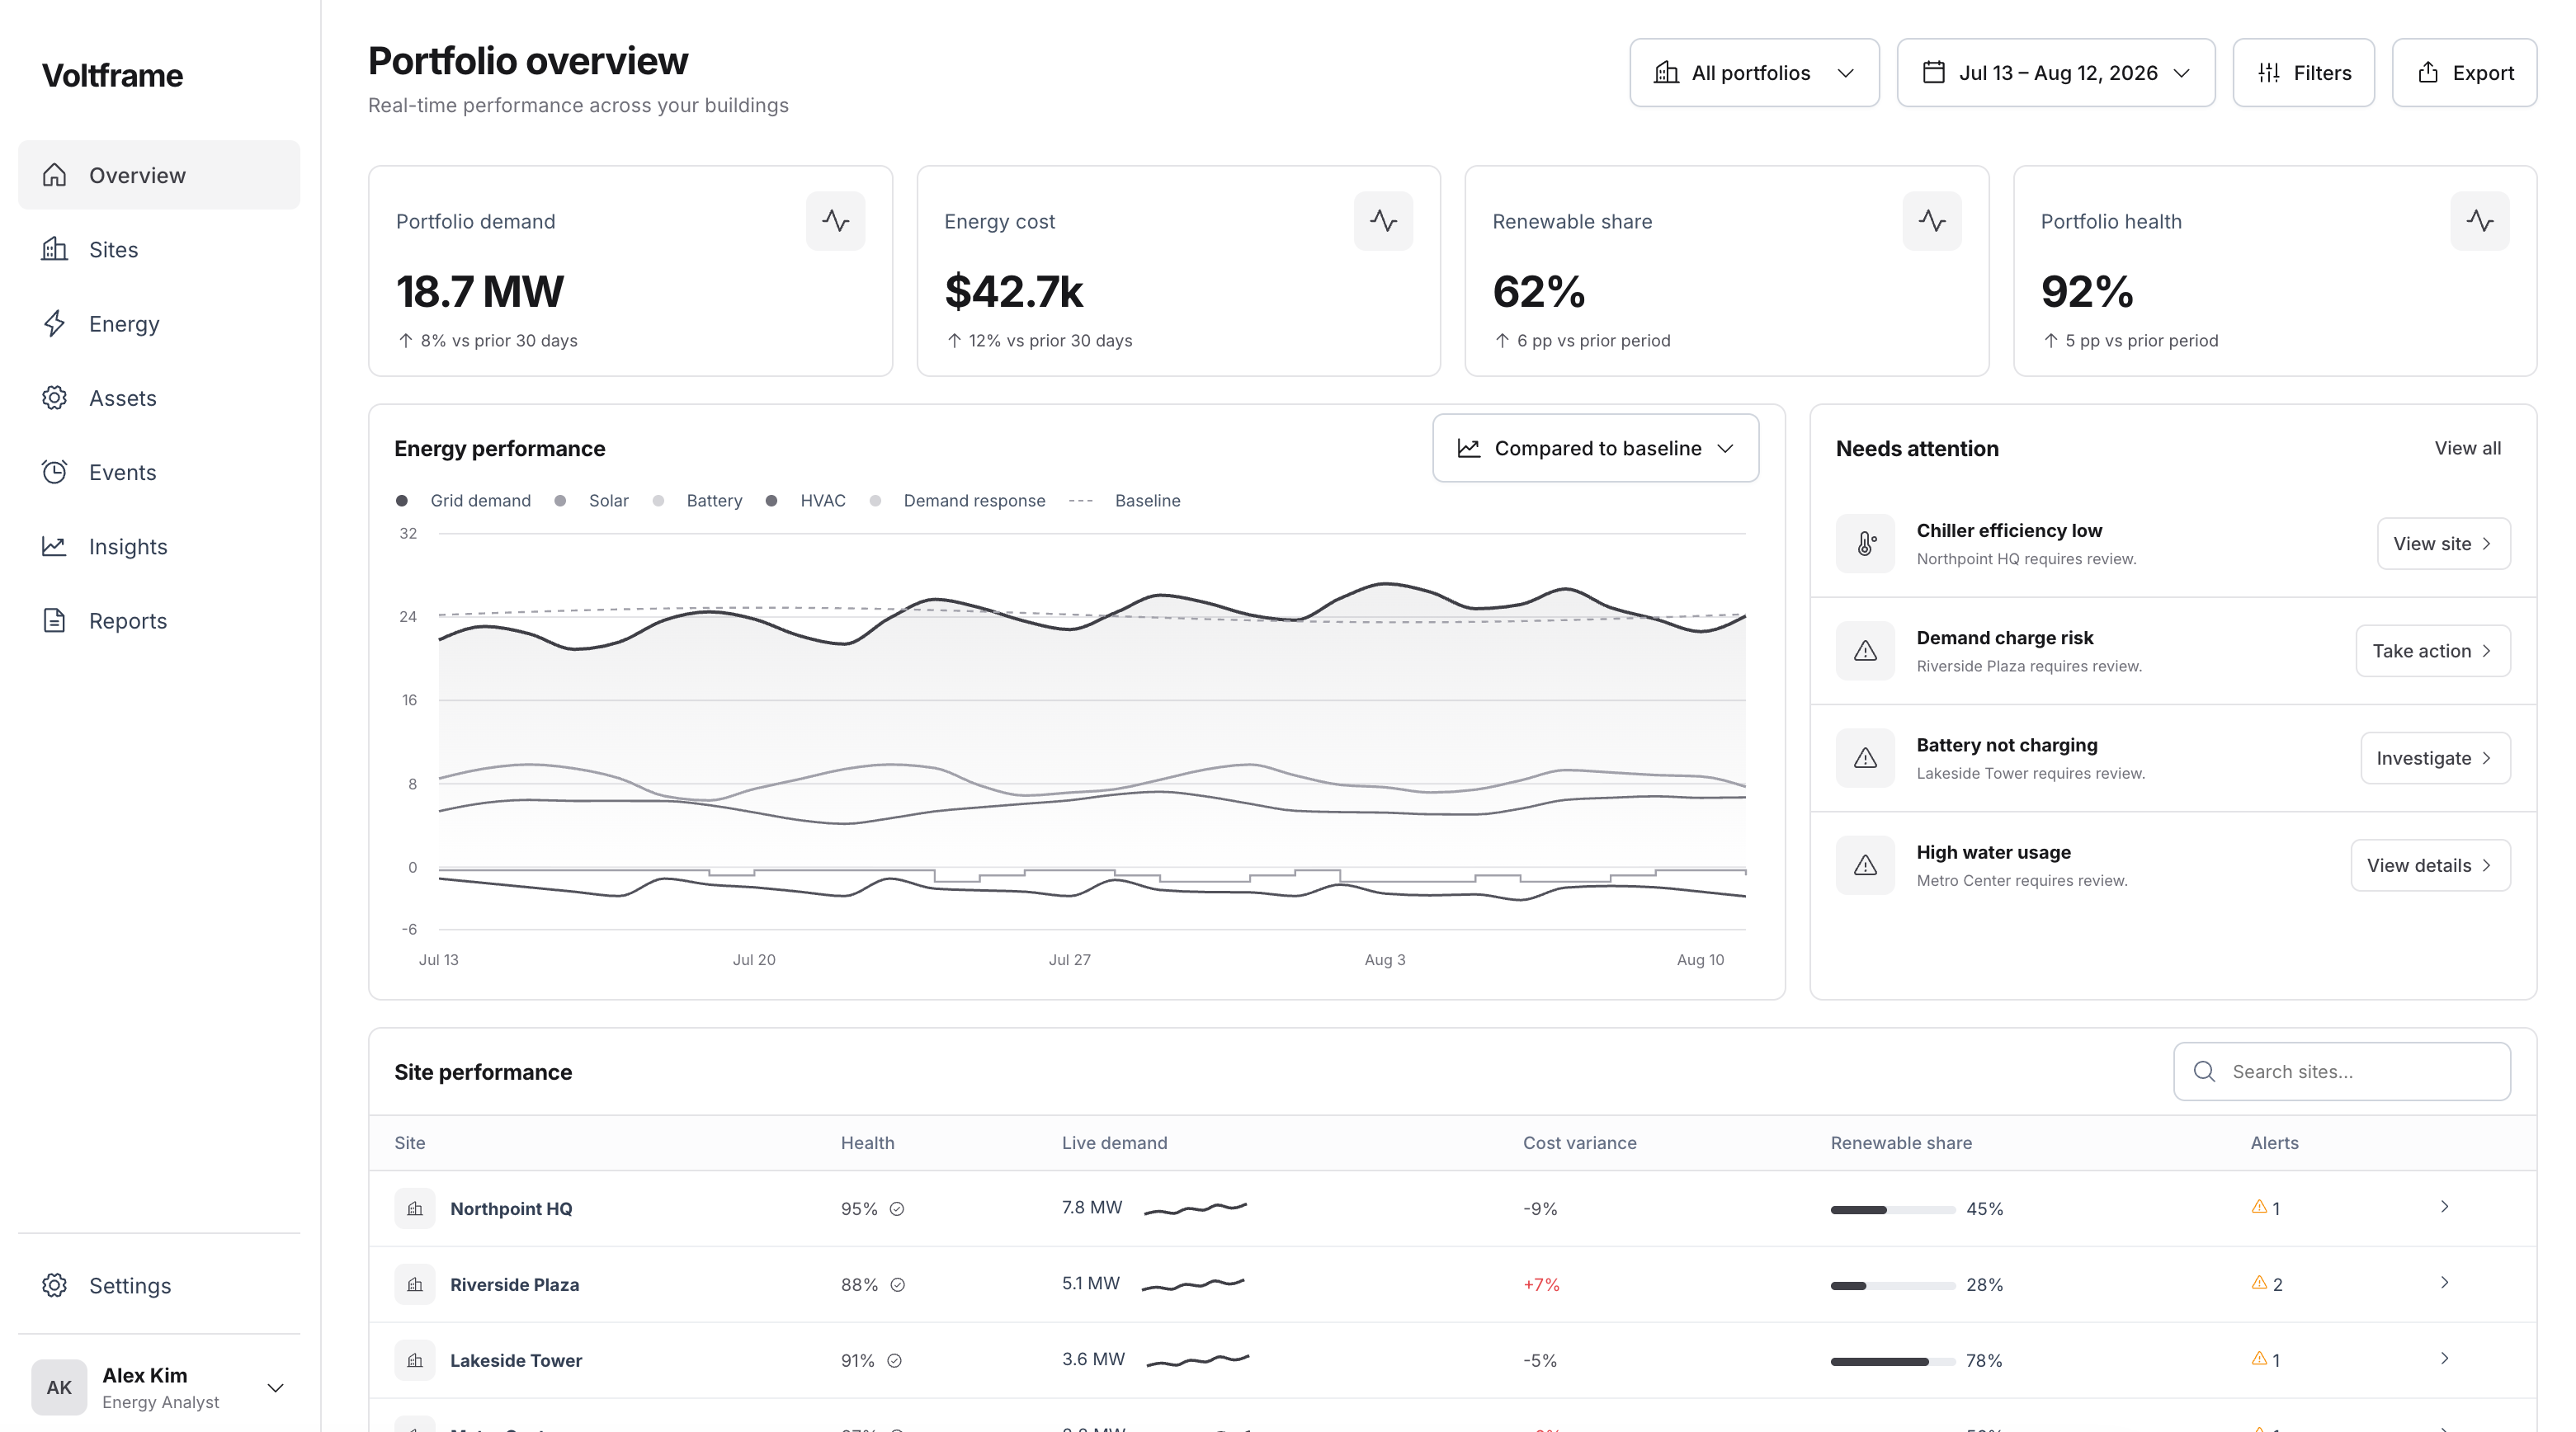Click the thermometer icon for Chiller efficiency low
Image resolution: width=2576 pixels, height=1432 pixels.
coord(1865,544)
